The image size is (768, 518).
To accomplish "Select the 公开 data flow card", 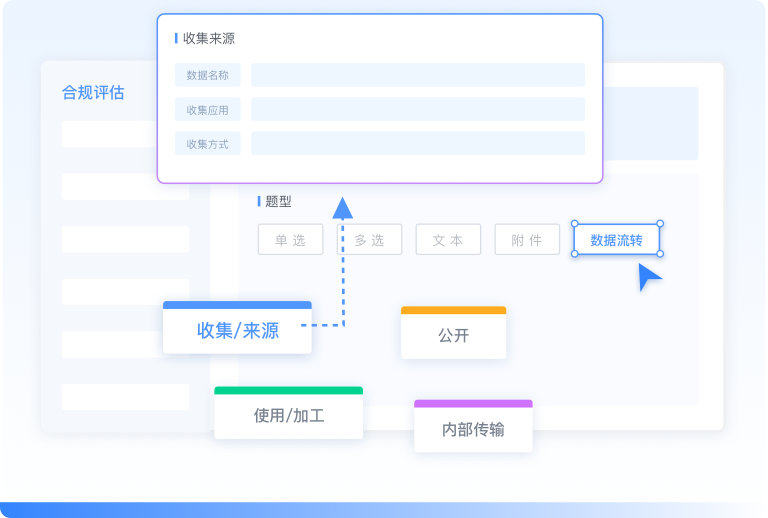I will (453, 336).
